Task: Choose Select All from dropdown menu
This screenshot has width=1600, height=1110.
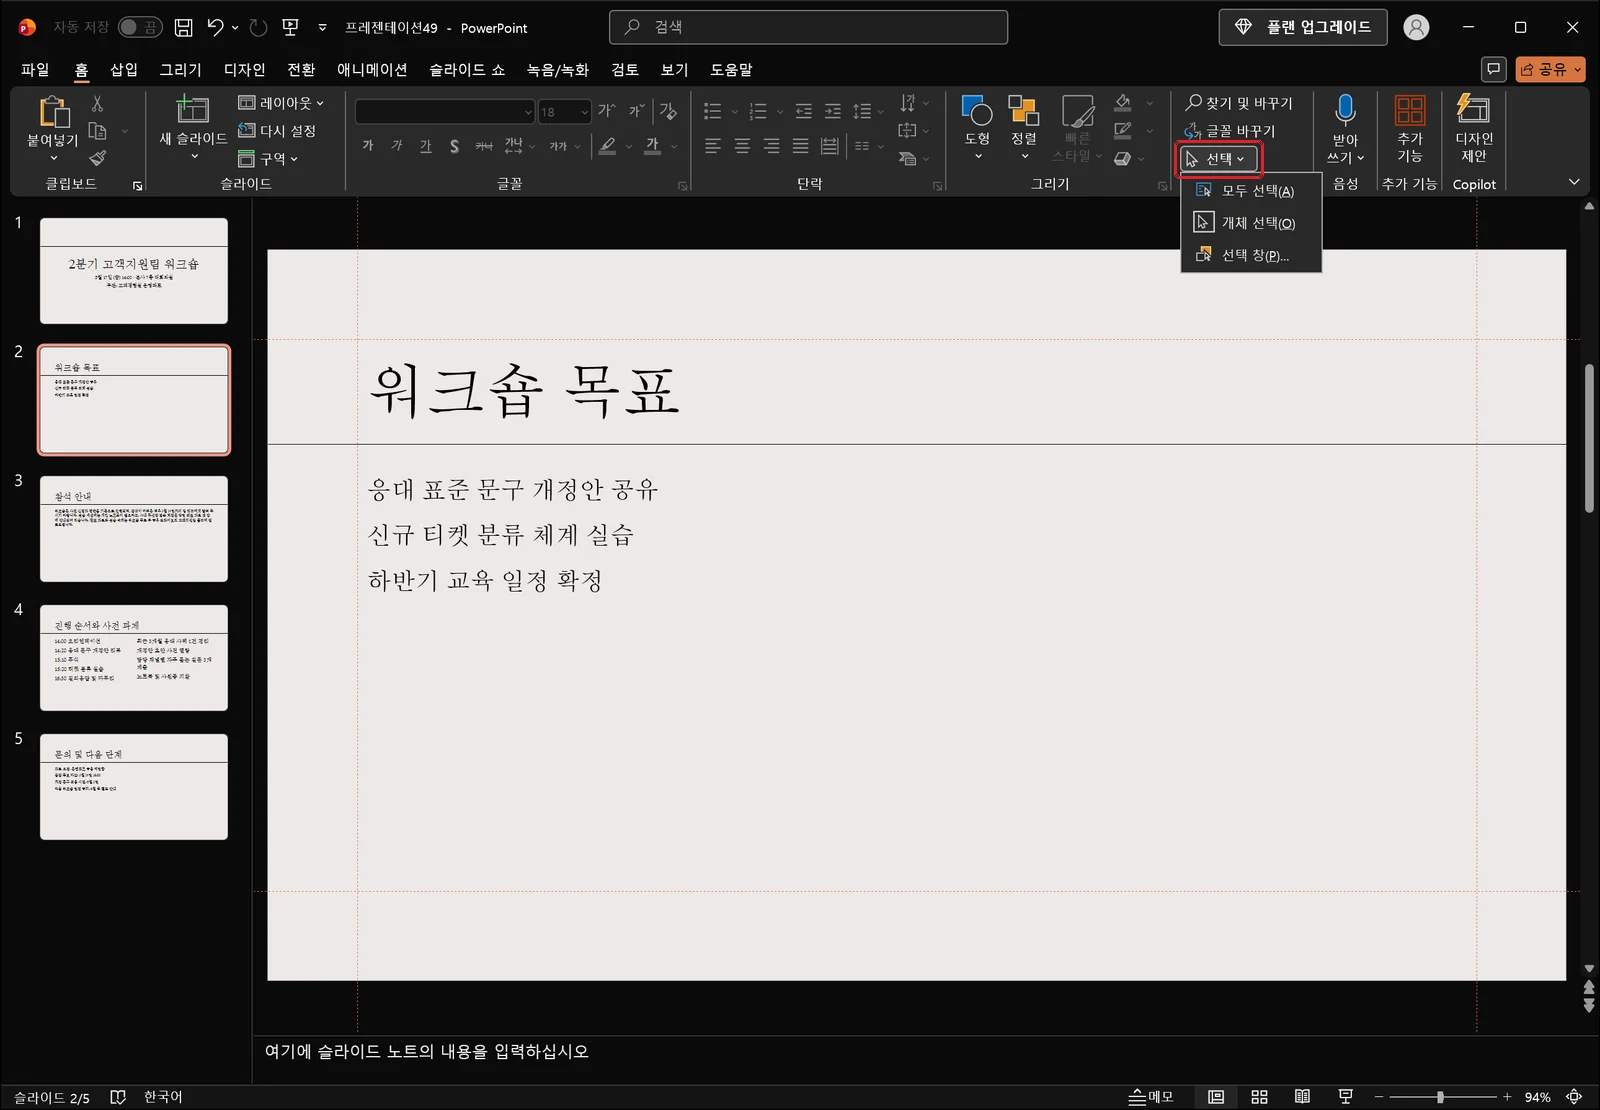Action: pyautogui.click(x=1251, y=191)
